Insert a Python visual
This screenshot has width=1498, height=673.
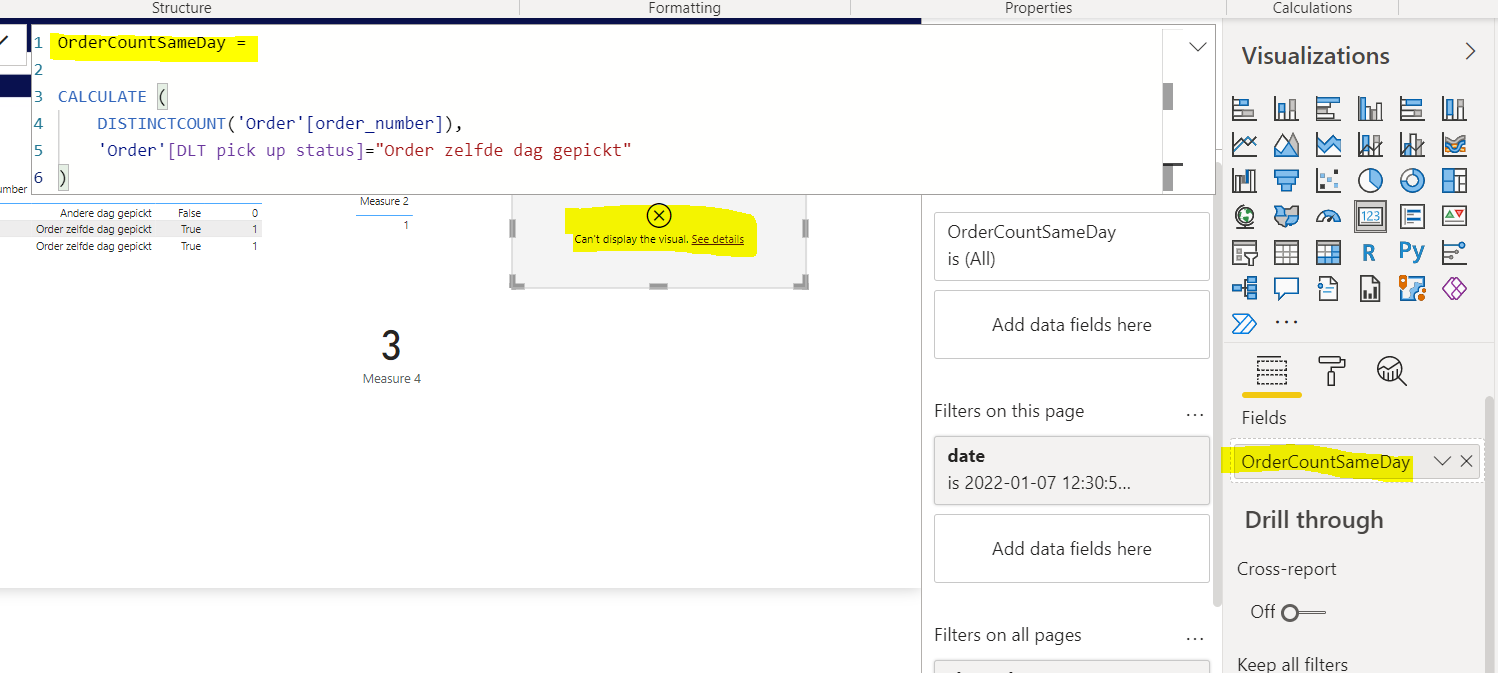(x=1412, y=252)
